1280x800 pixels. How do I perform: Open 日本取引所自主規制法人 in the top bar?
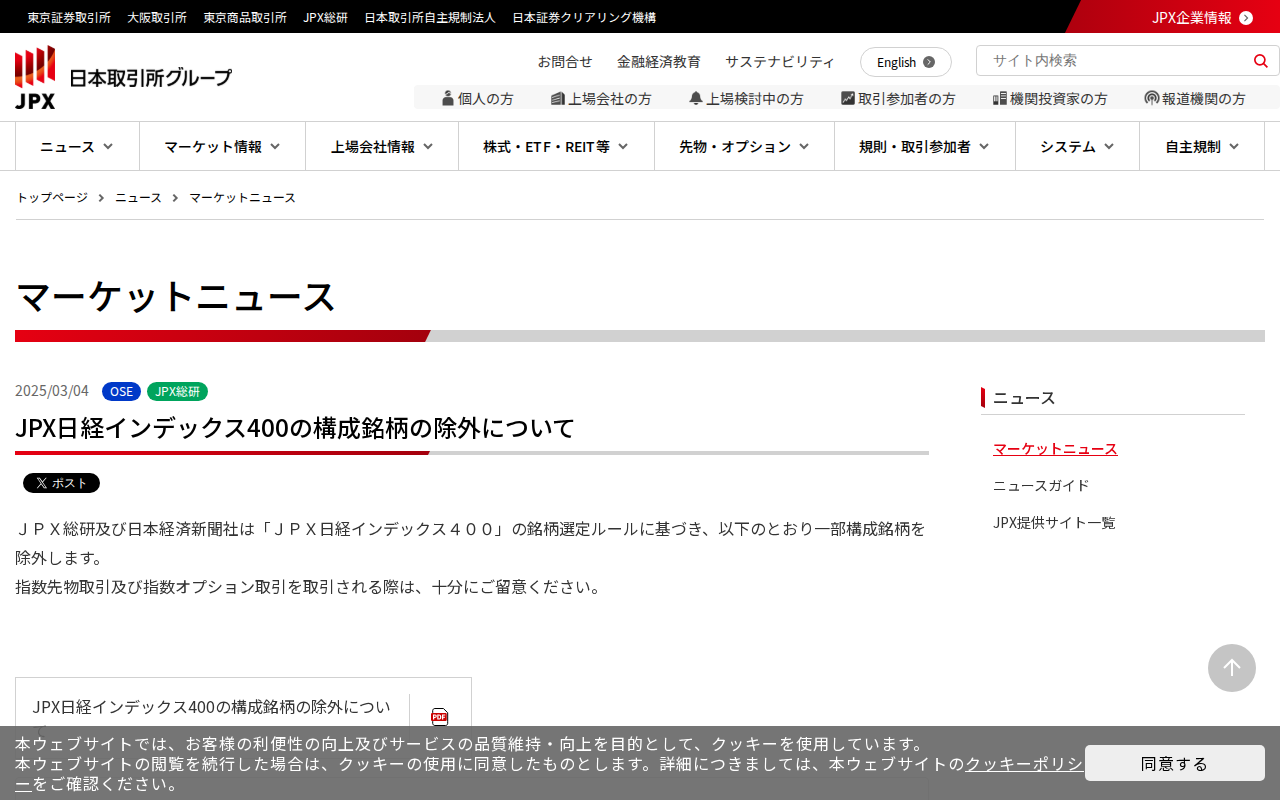click(430, 17)
